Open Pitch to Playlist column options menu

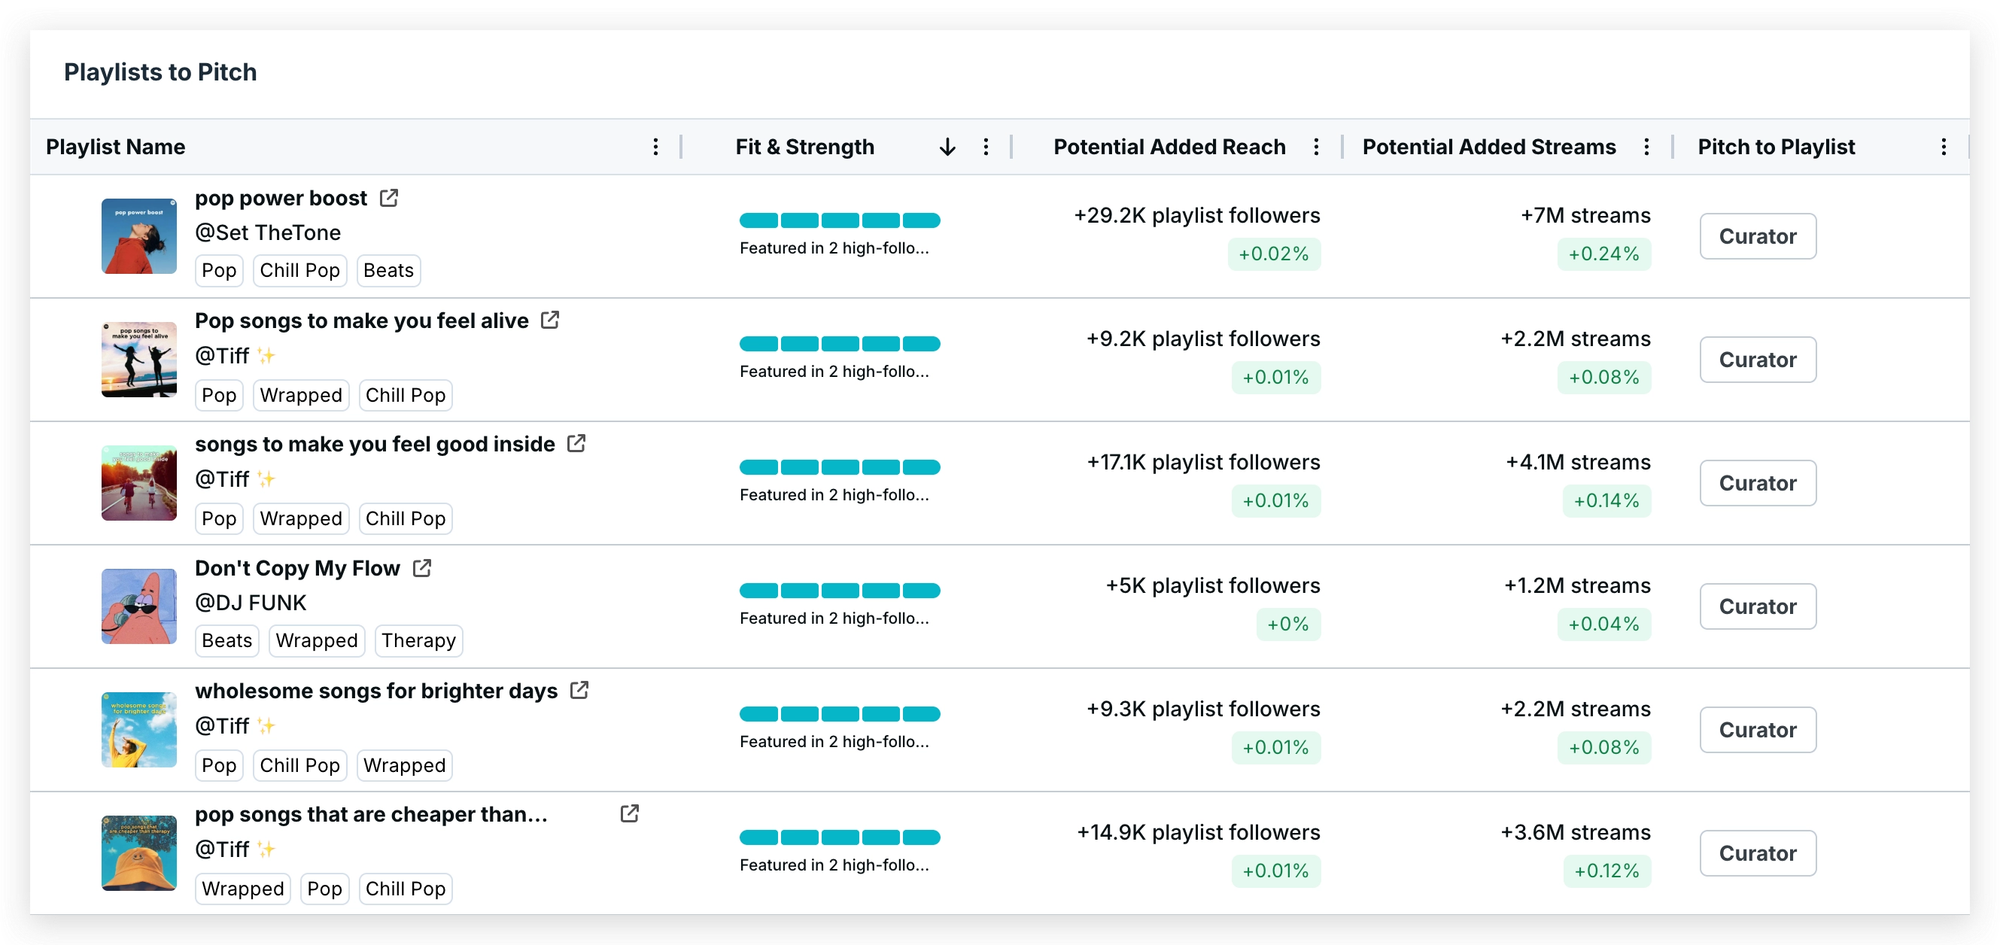[1943, 147]
